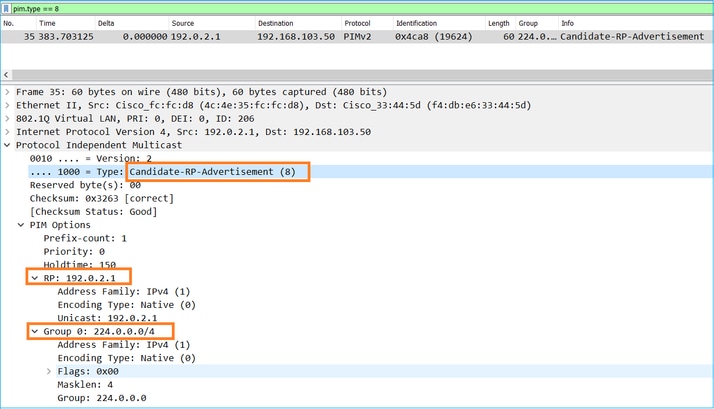Select the Holdtime: 150 line
The image size is (714, 409).
79,265
